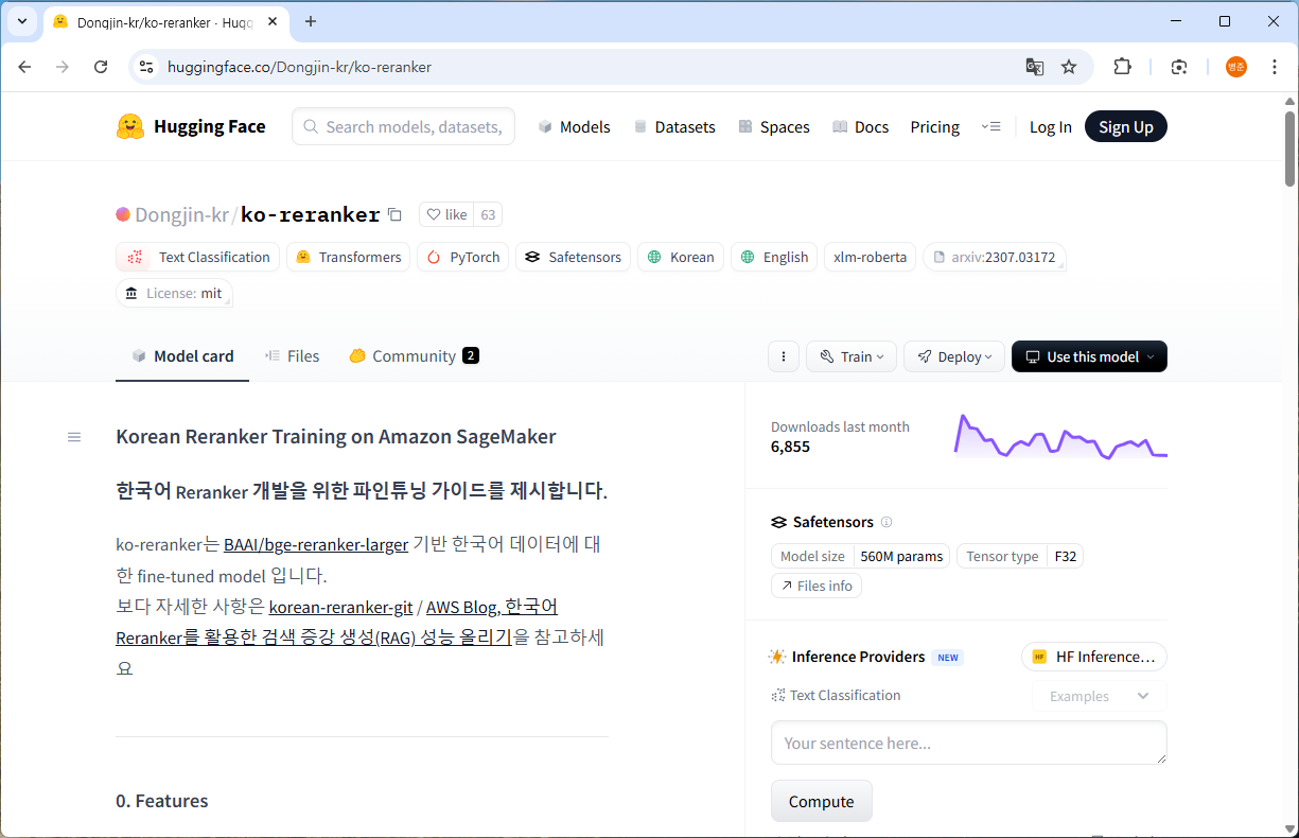Click the downloads trend chart
1299x838 pixels.
coord(1061,437)
